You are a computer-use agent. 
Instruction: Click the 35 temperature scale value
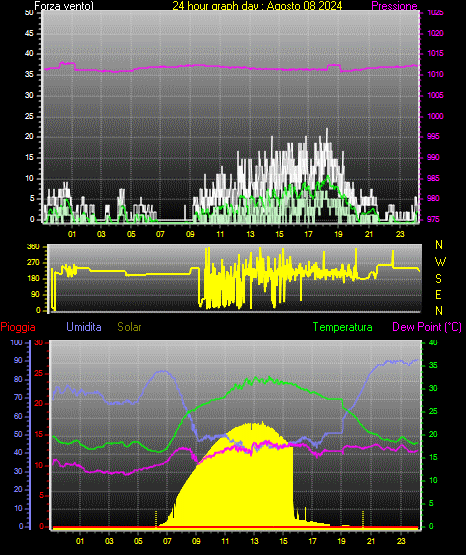click(x=433, y=365)
